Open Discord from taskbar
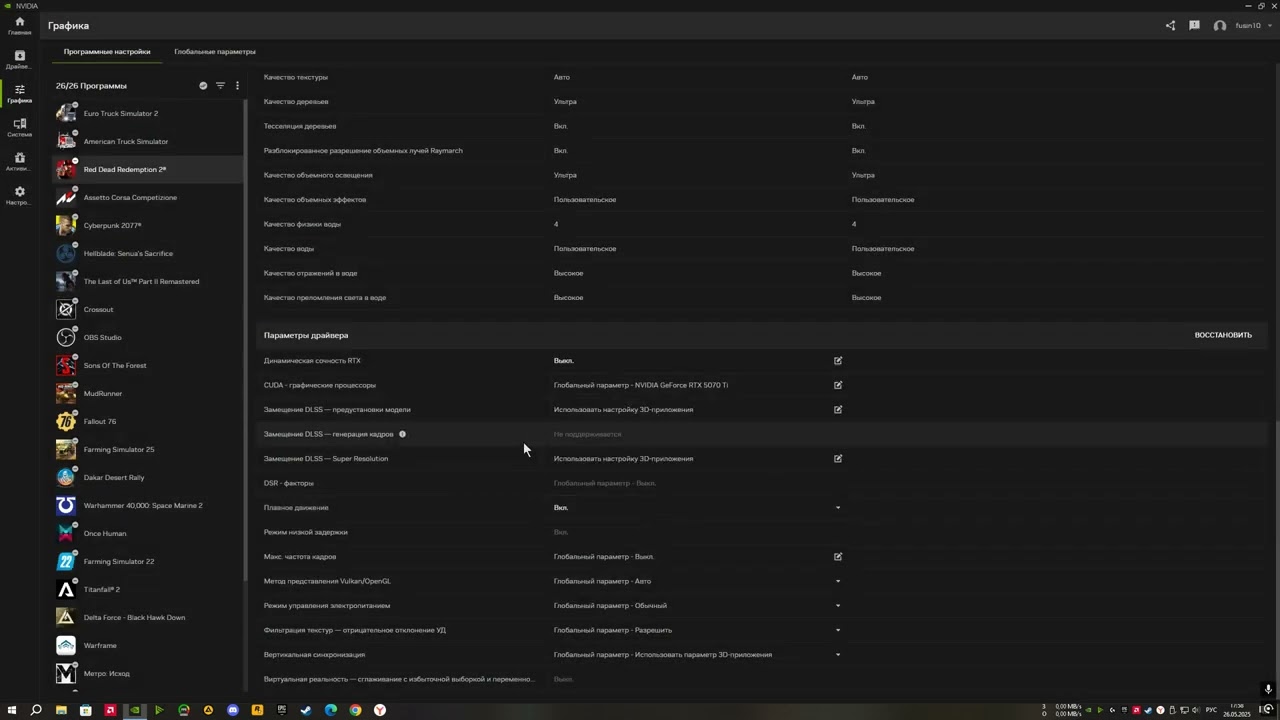The width and height of the screenshot is (1280, 720). click(x=233, y=710)
